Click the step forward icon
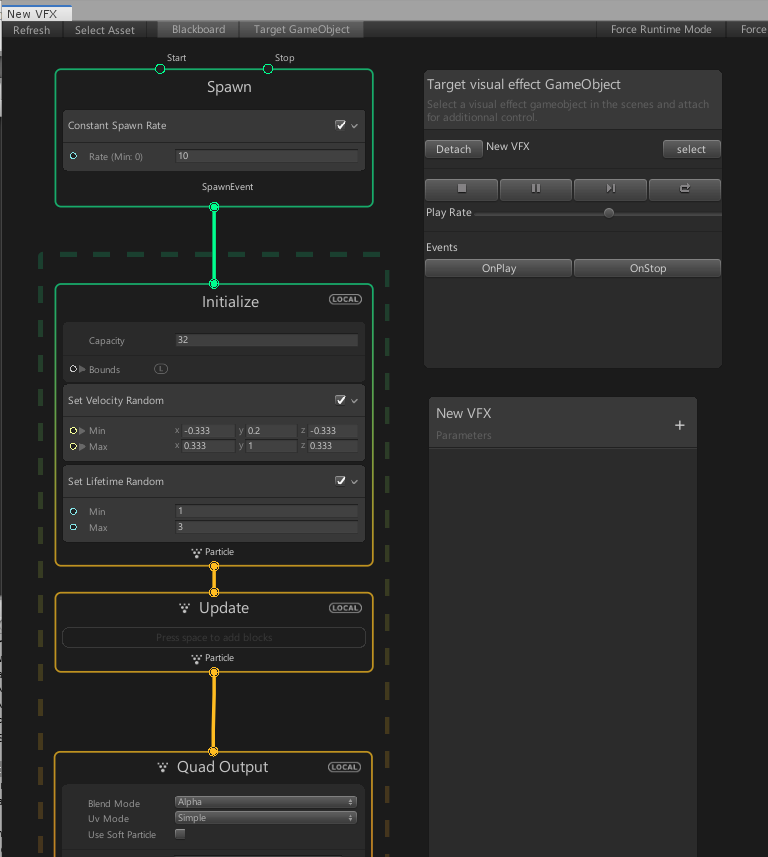Screen dimensions: 768x857 [x=610, y=189]
